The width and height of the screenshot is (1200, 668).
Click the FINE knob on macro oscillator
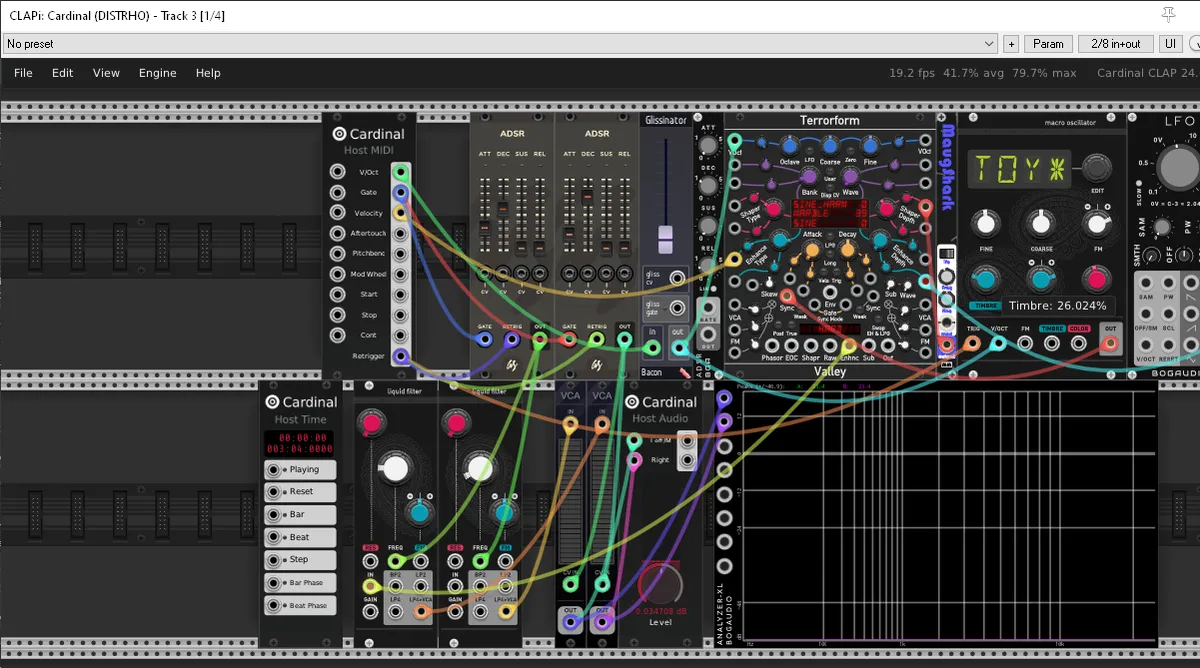click(x=985, y=223)
